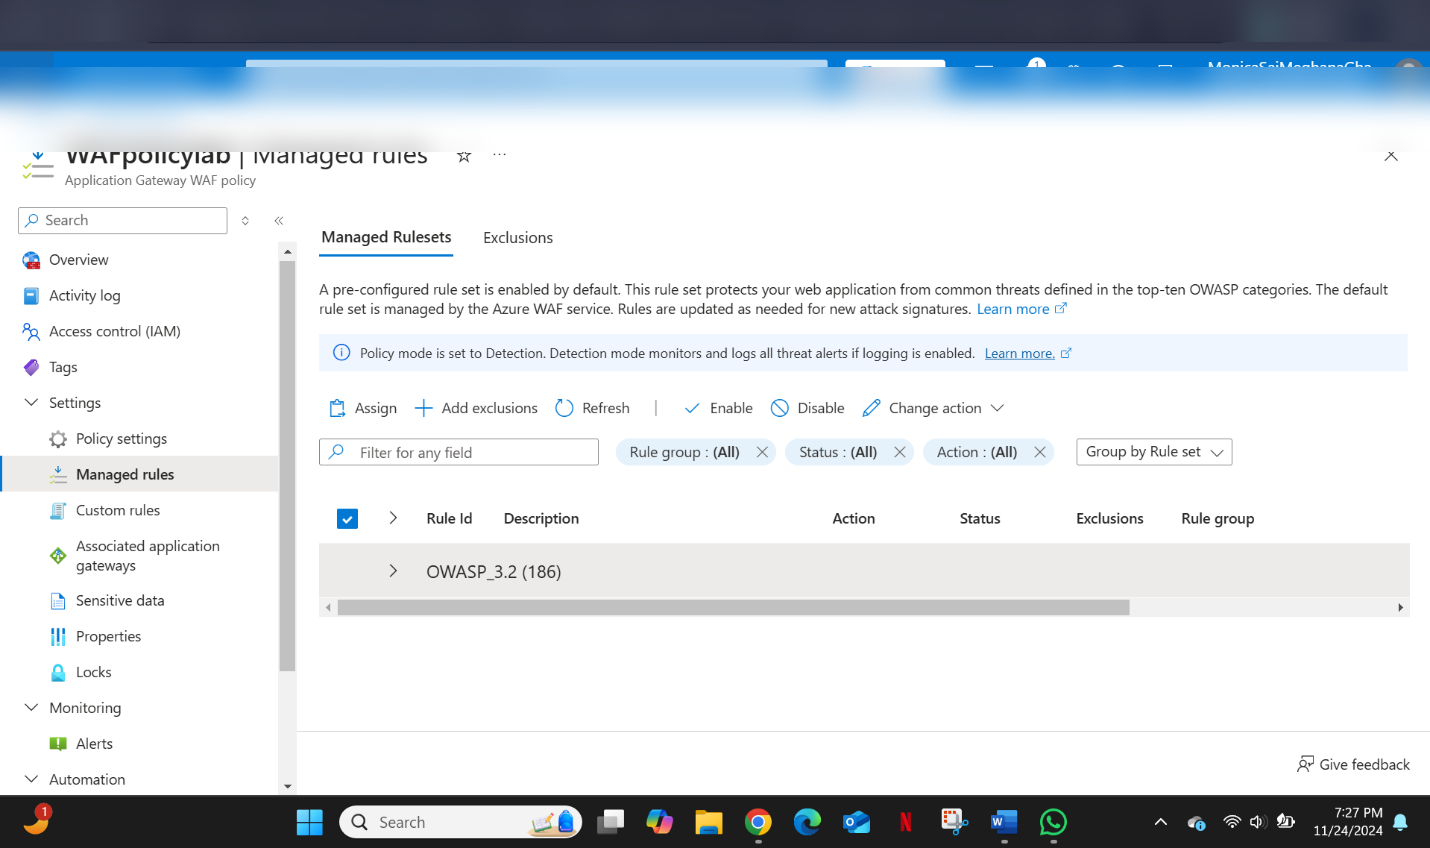Click the Filter for any field box
The height and width of the screenshot is (848, 1430).
point(459,452)
